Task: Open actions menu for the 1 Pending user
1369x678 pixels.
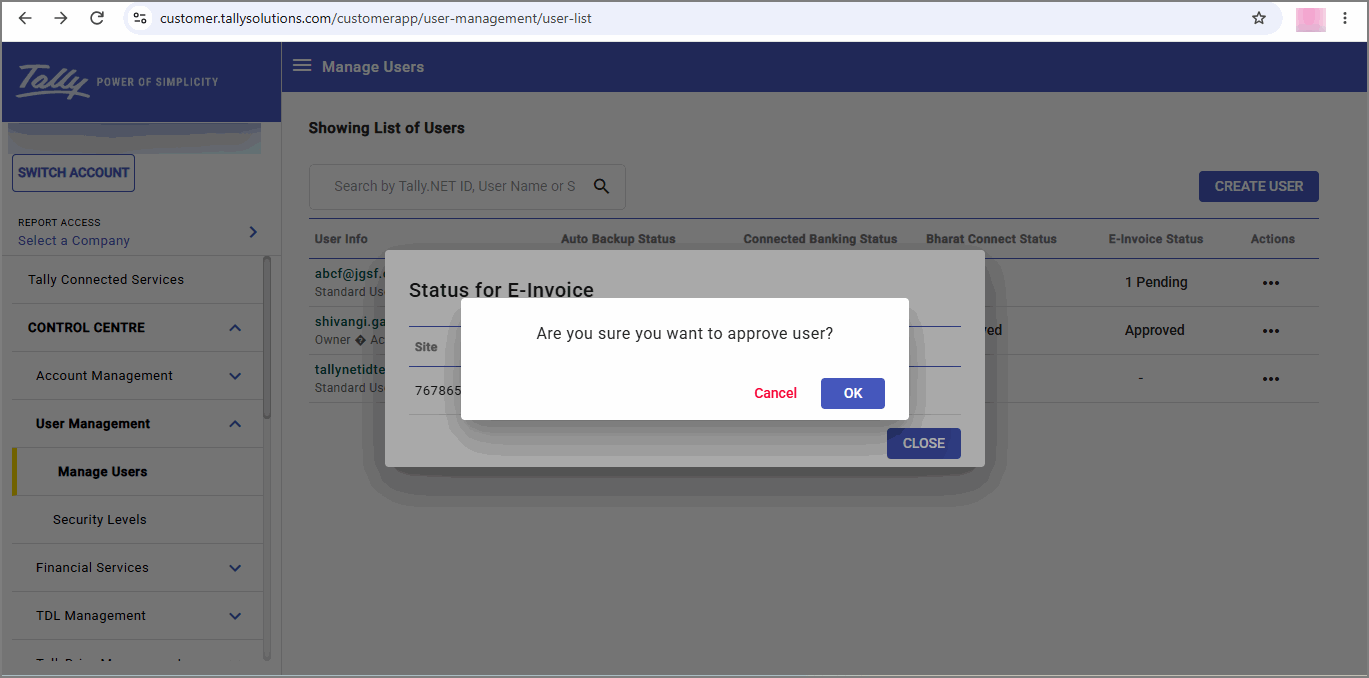Action: (1271, 283)
